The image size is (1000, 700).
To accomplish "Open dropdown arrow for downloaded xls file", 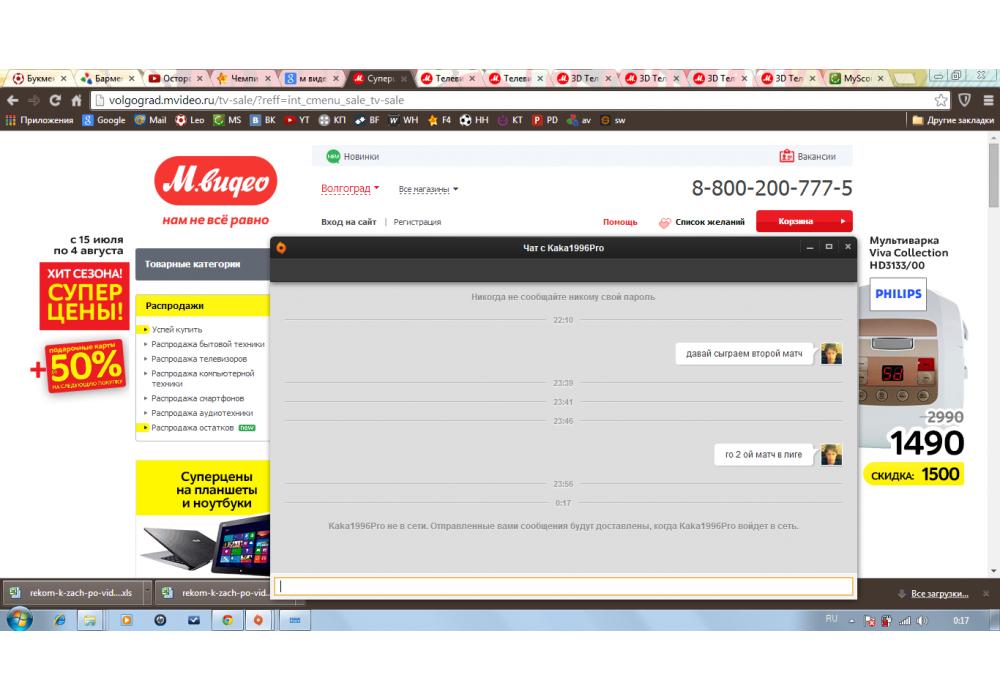I will (x=148, y=592).
